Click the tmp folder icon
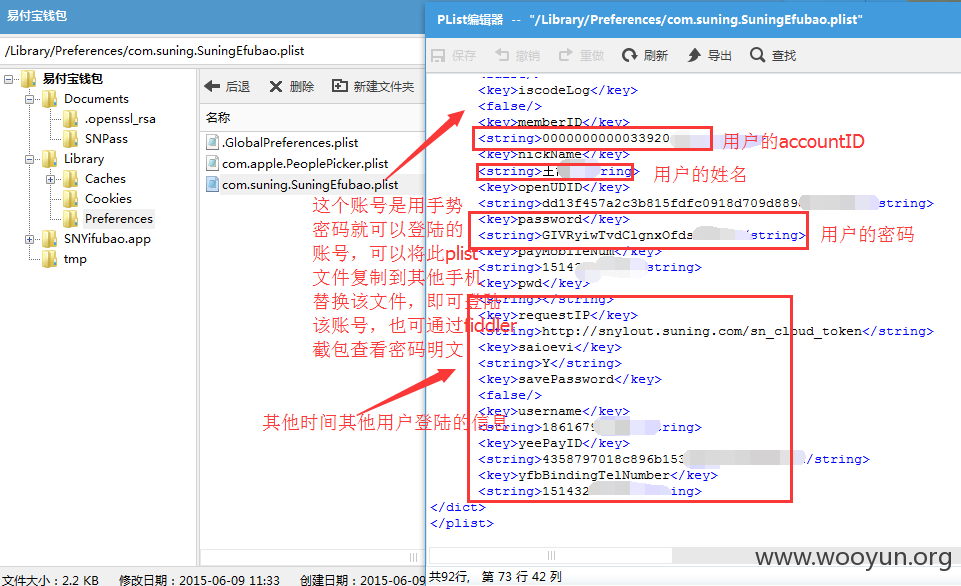The height and width of the screenshot is (586, 961). [50, 259]
